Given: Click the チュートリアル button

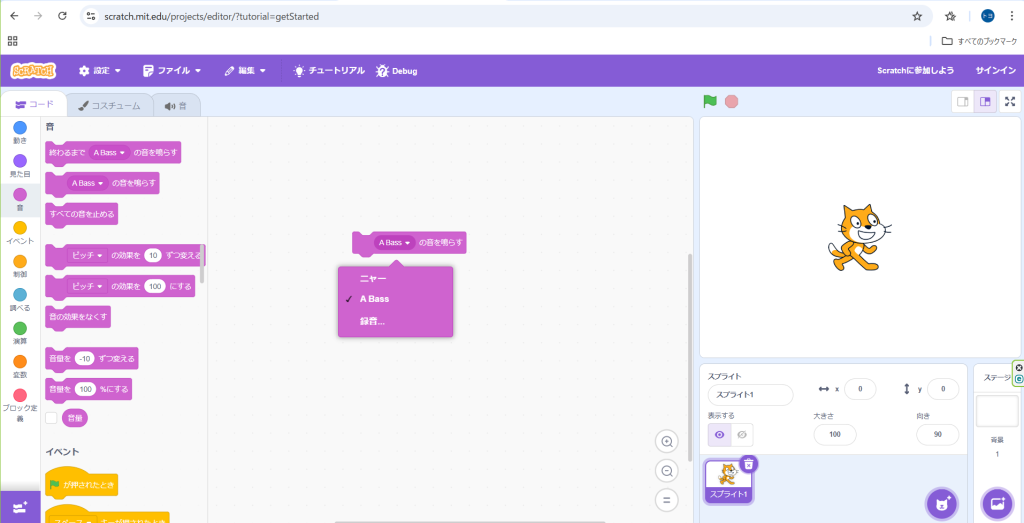Looking at the screenshot, I should pyautogui.click(x=328, y=71).
